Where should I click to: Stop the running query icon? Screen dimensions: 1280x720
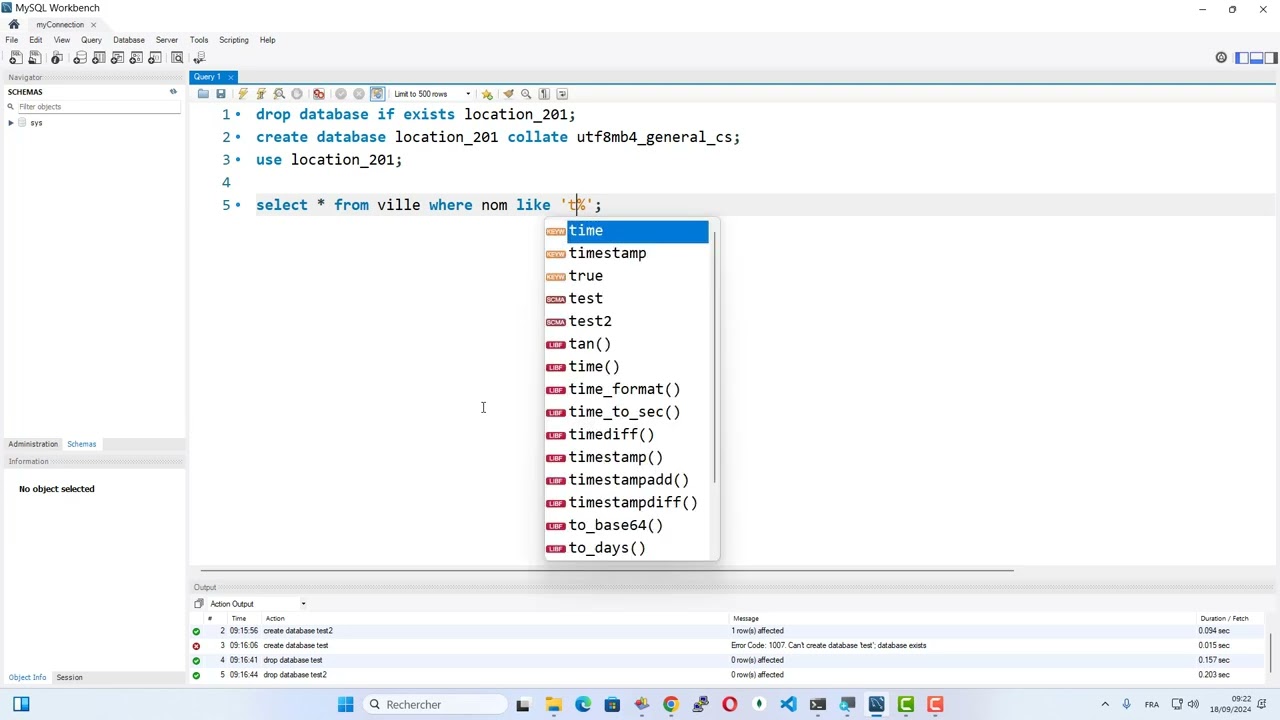[x=297, y=94]
